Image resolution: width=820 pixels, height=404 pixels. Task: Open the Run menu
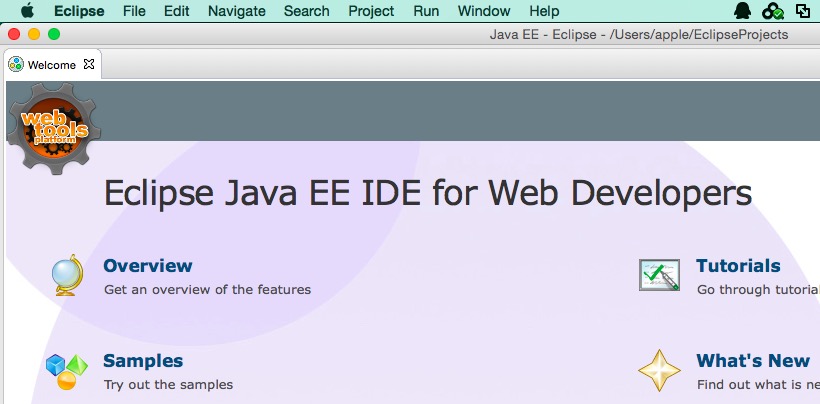(426, 11)
